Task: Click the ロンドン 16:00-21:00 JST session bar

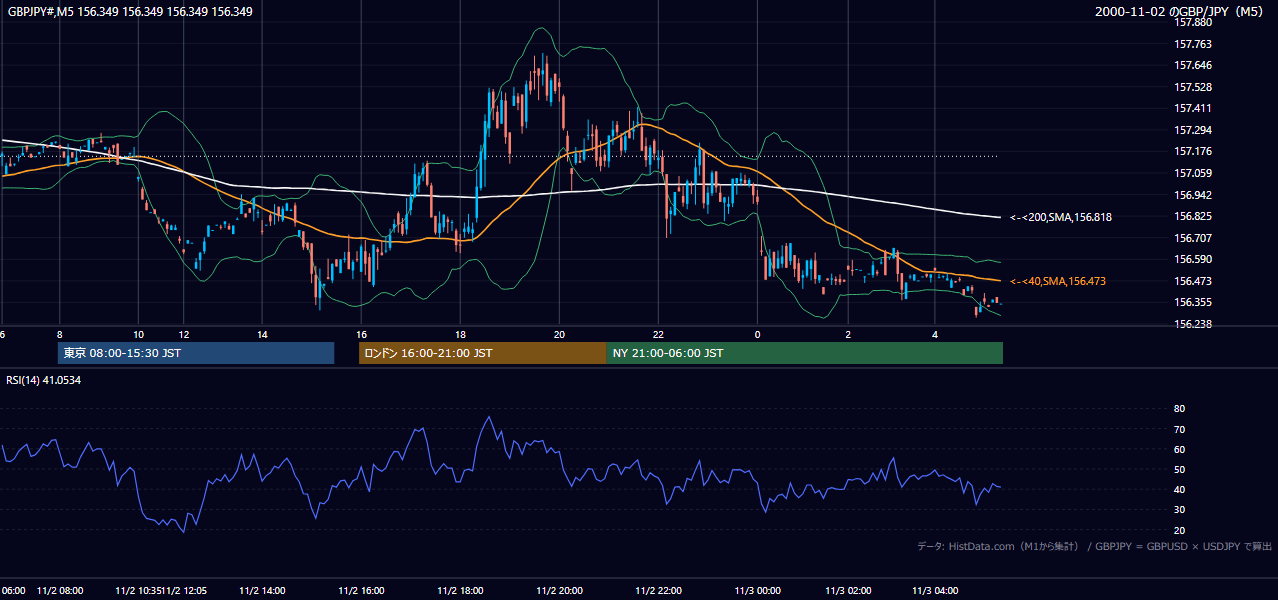Action: (x=482, y=353)
